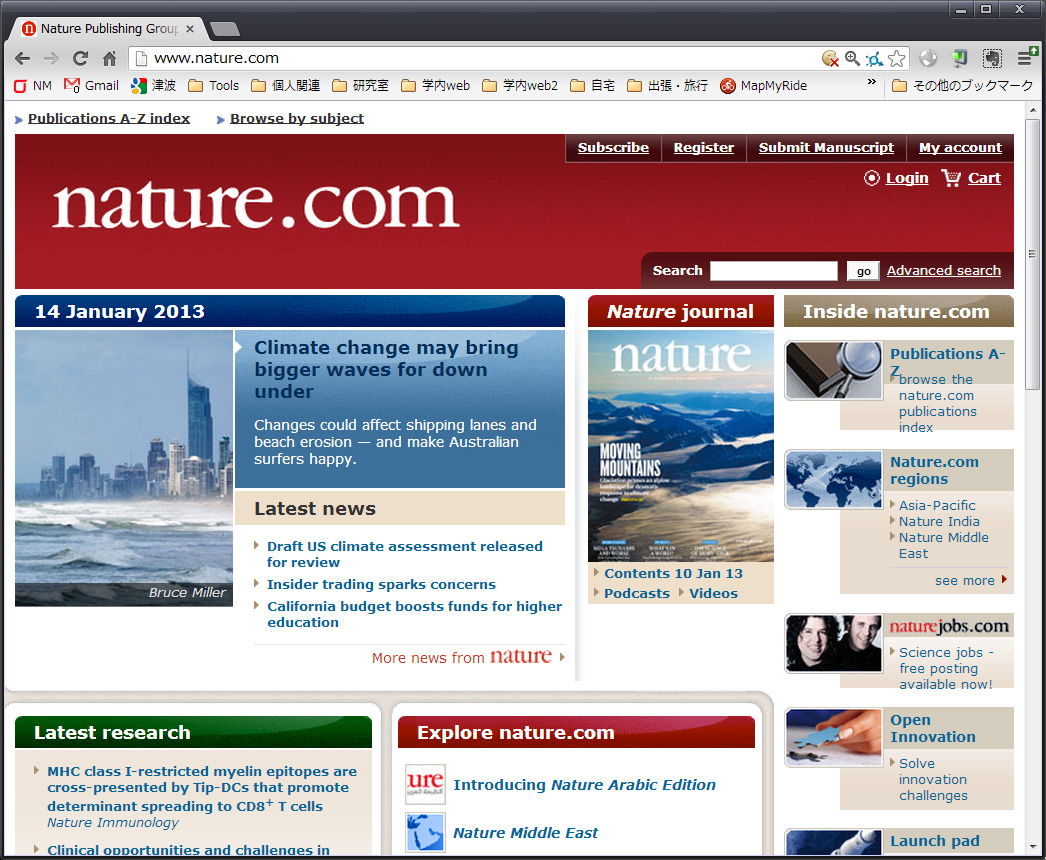Open the Videos link
The image size is (1046, 860).
click(x=713, y=594)
